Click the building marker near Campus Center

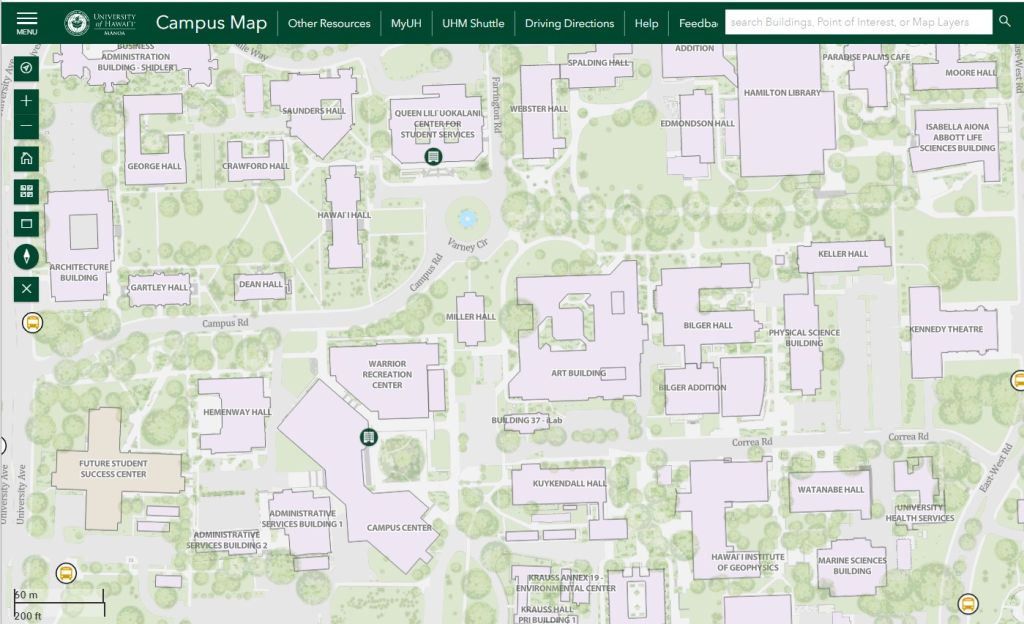369,437
